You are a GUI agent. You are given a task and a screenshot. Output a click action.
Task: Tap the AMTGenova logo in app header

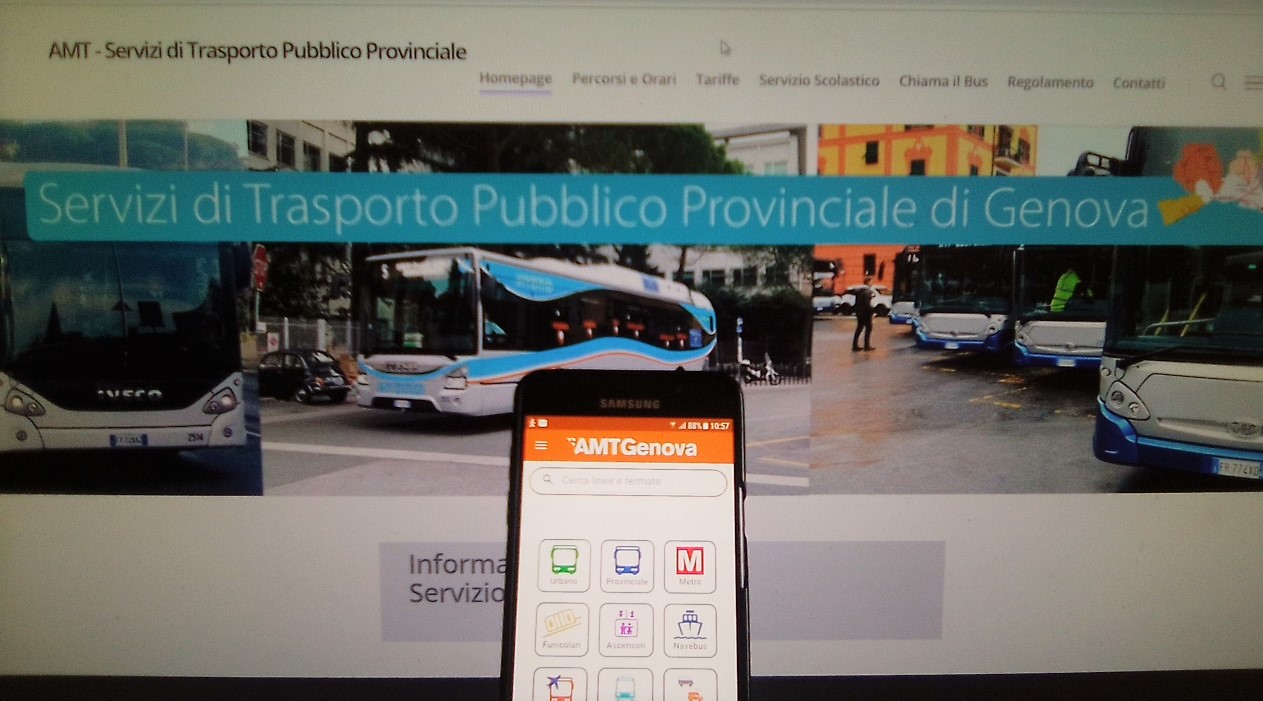pyautogui.click(x=632, y=447)
